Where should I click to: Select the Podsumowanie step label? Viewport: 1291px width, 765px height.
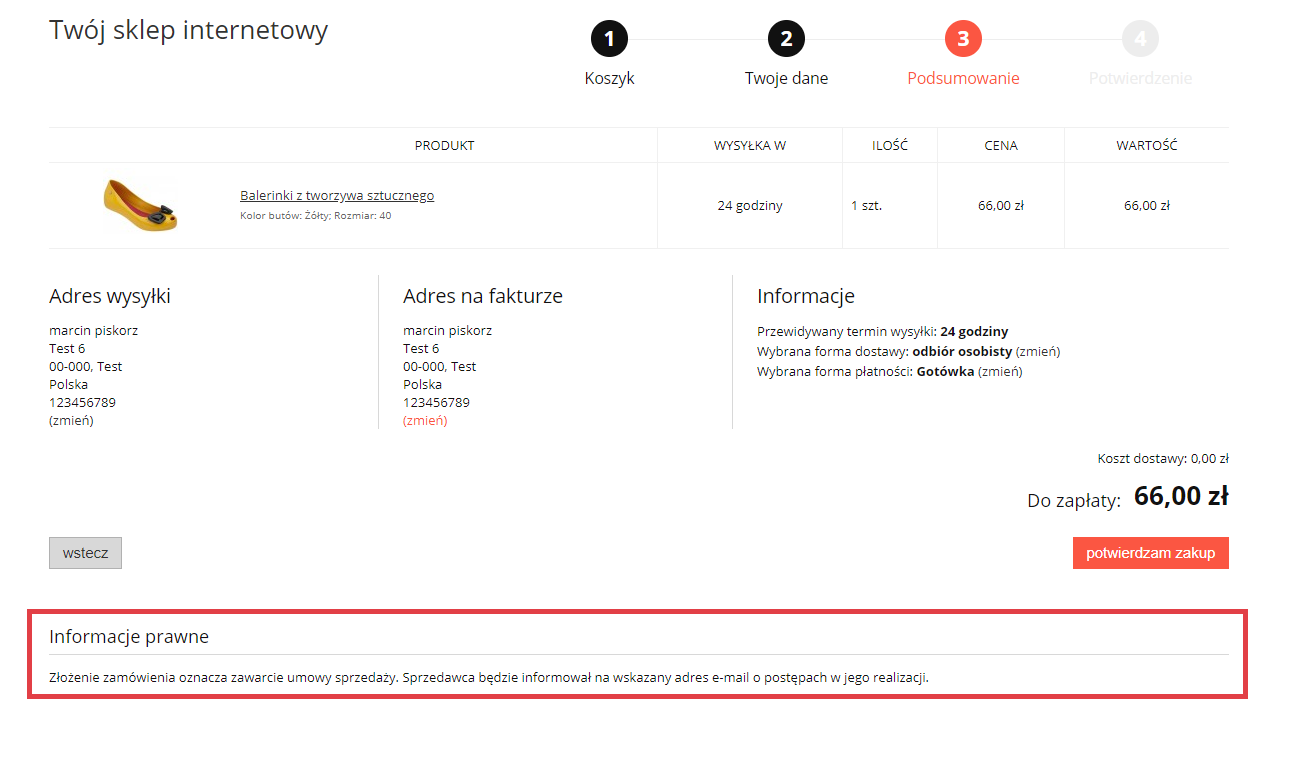click(963, 78)
